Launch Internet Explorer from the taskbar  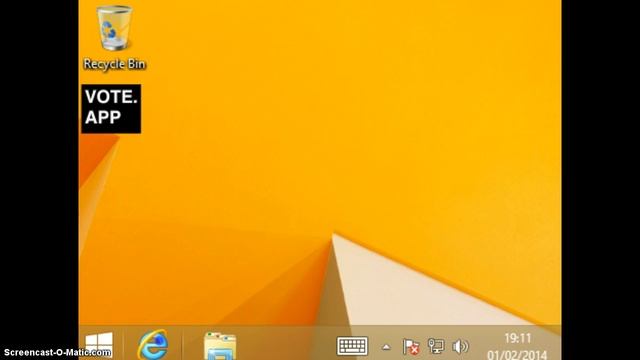pyautogui.click(x=153, y=345)
